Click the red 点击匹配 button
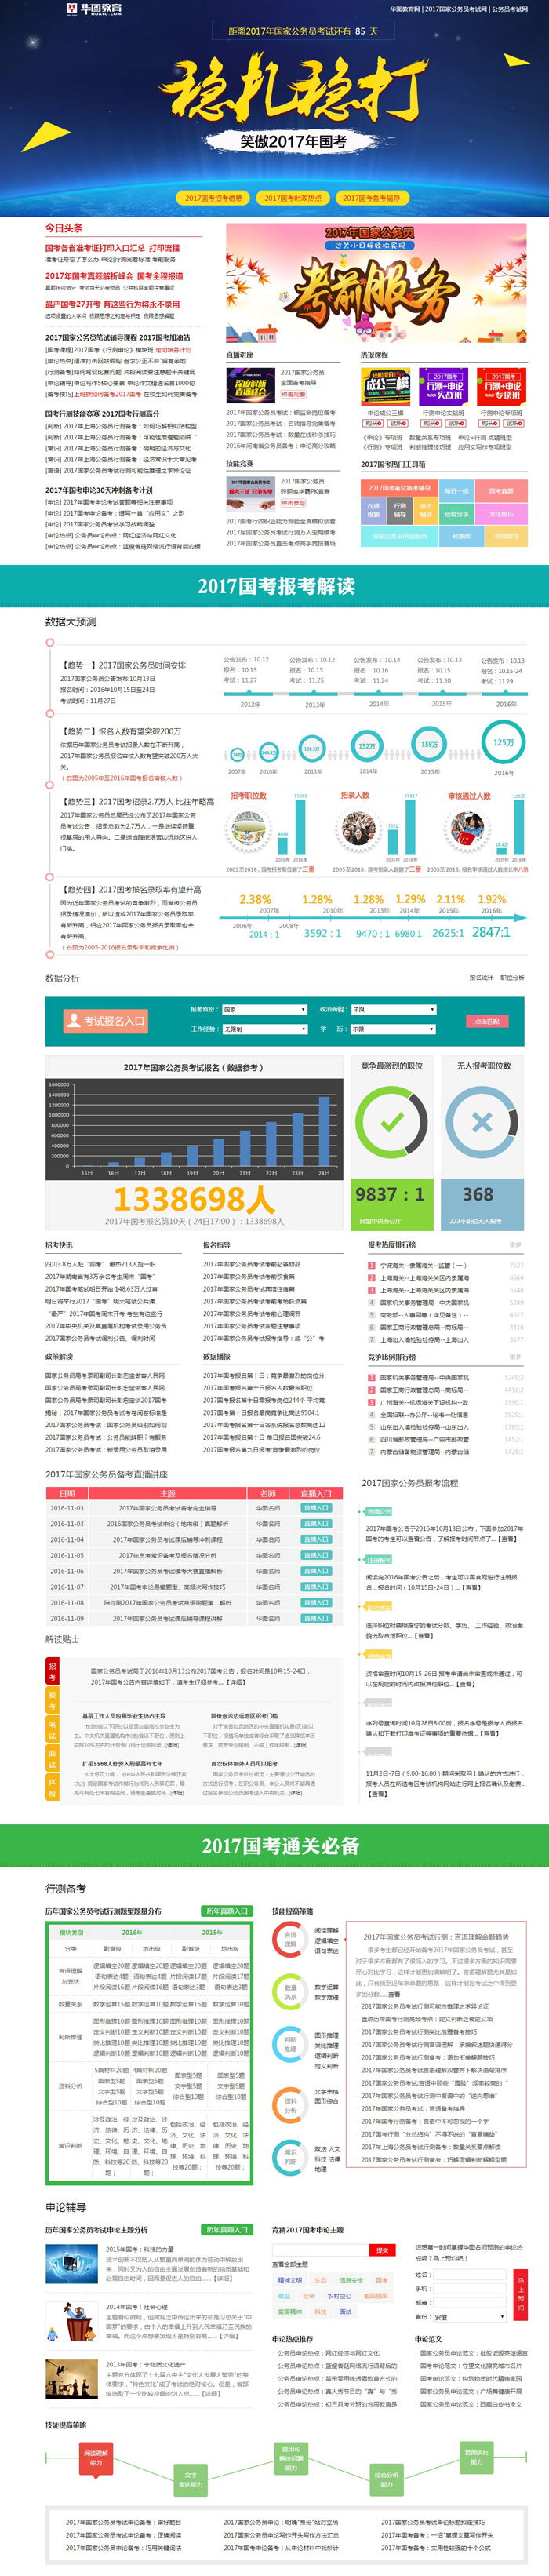This screenshot has width=549, height=2576. (486, 1021)
